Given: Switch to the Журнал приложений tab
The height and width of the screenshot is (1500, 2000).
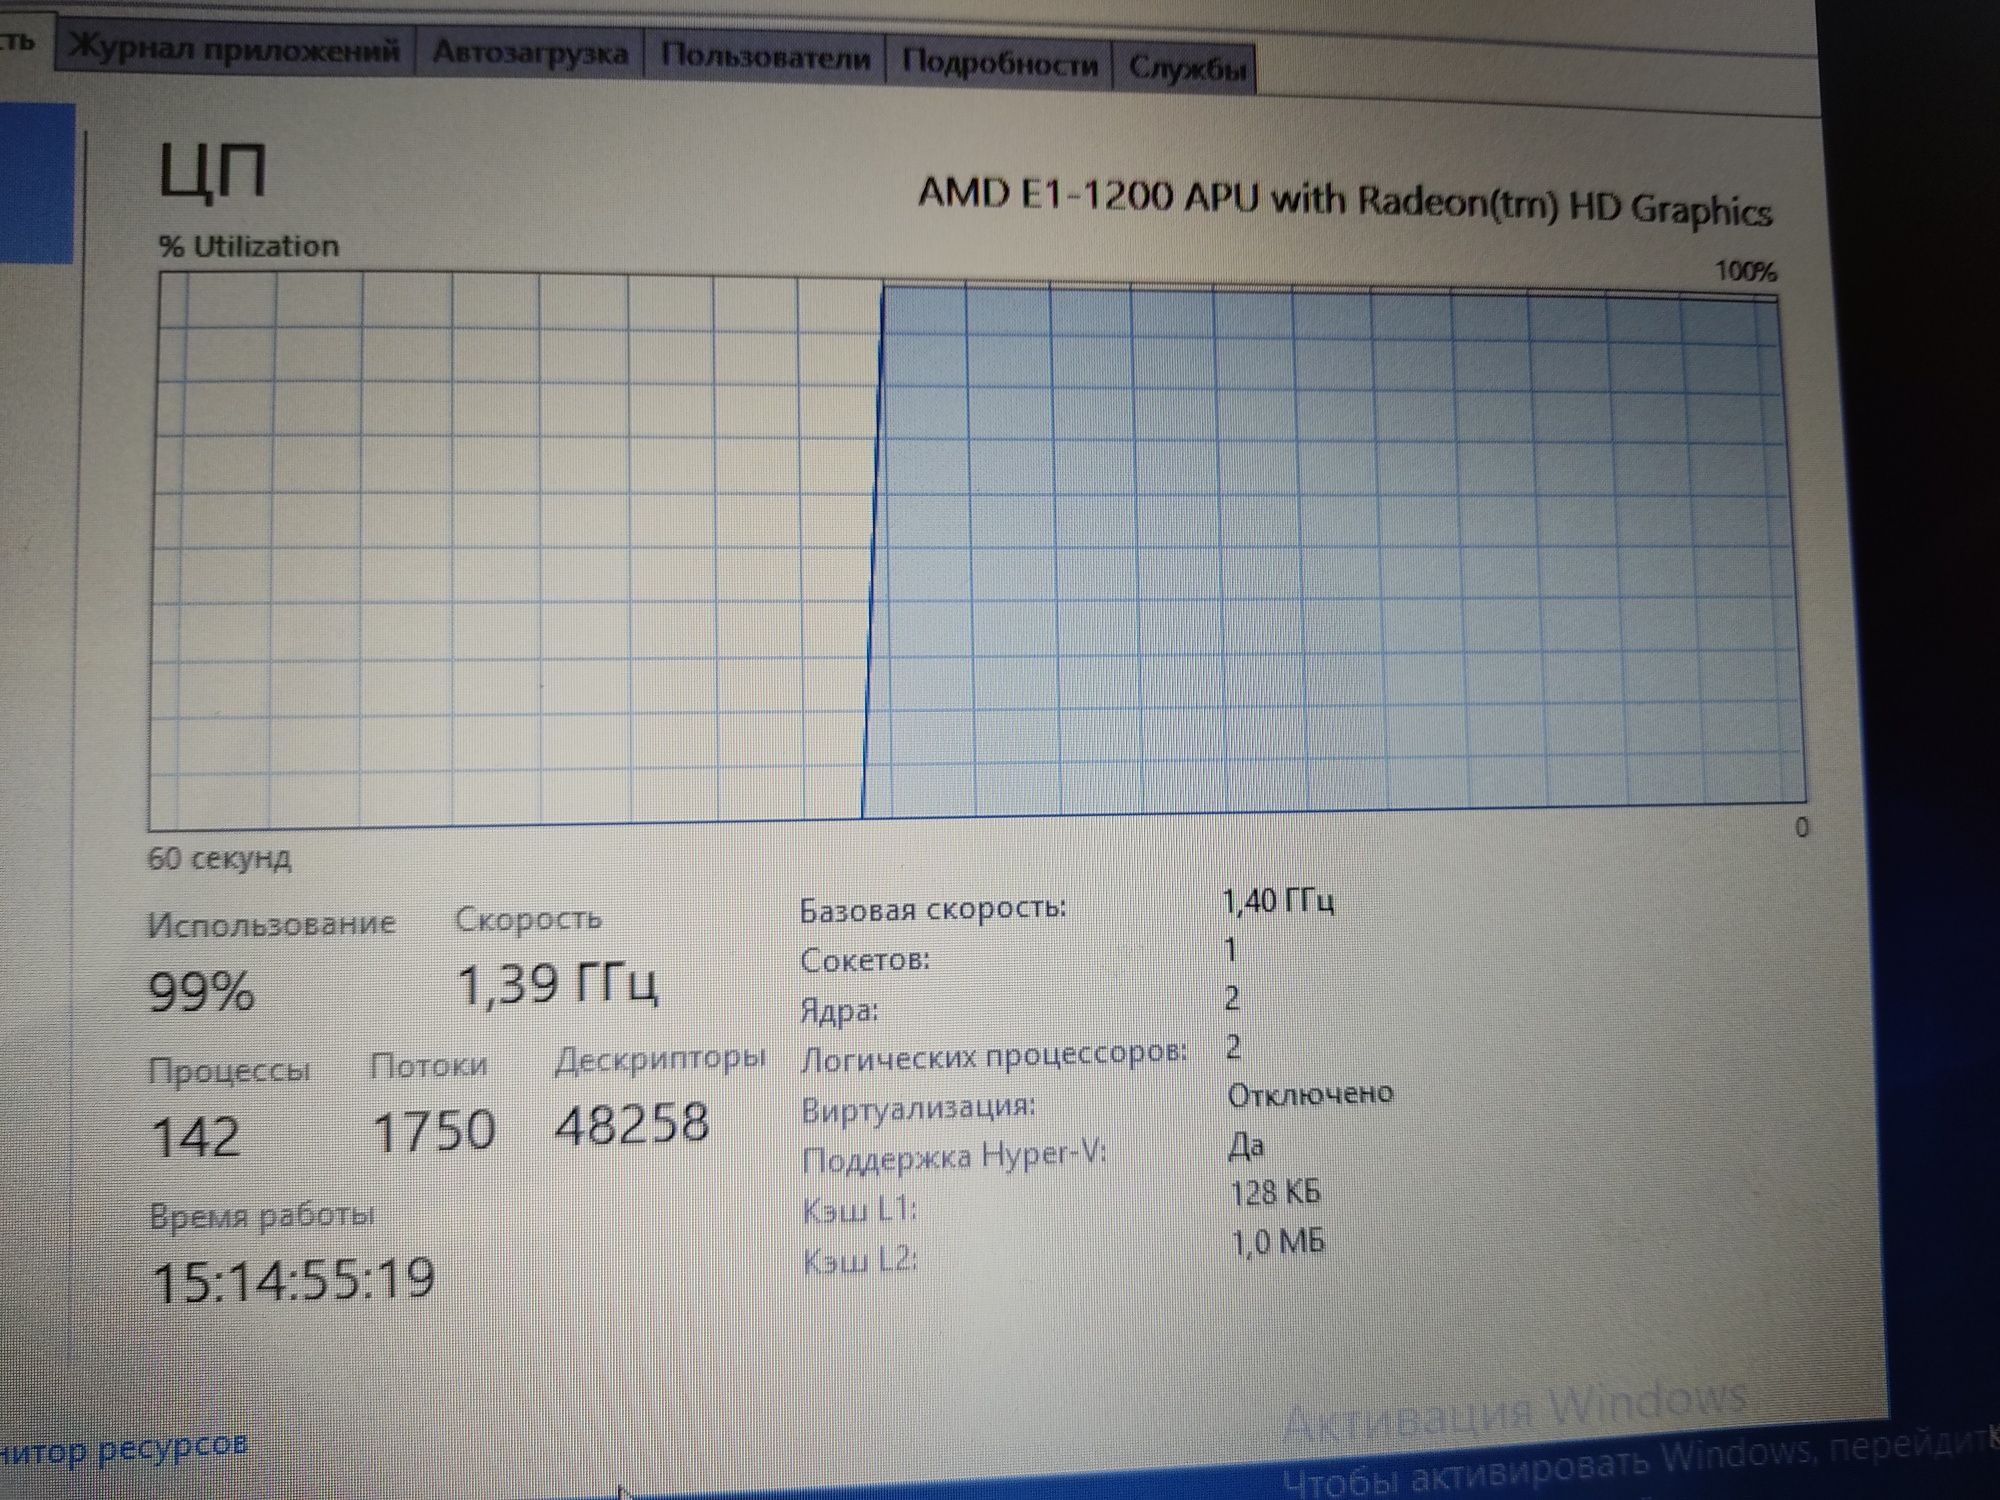Looking at the screenshot, I should (x=236, y=49).
